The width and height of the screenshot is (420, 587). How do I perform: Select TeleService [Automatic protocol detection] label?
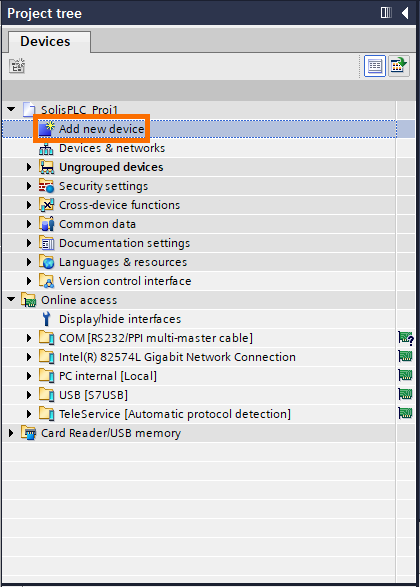pos(175,414)
